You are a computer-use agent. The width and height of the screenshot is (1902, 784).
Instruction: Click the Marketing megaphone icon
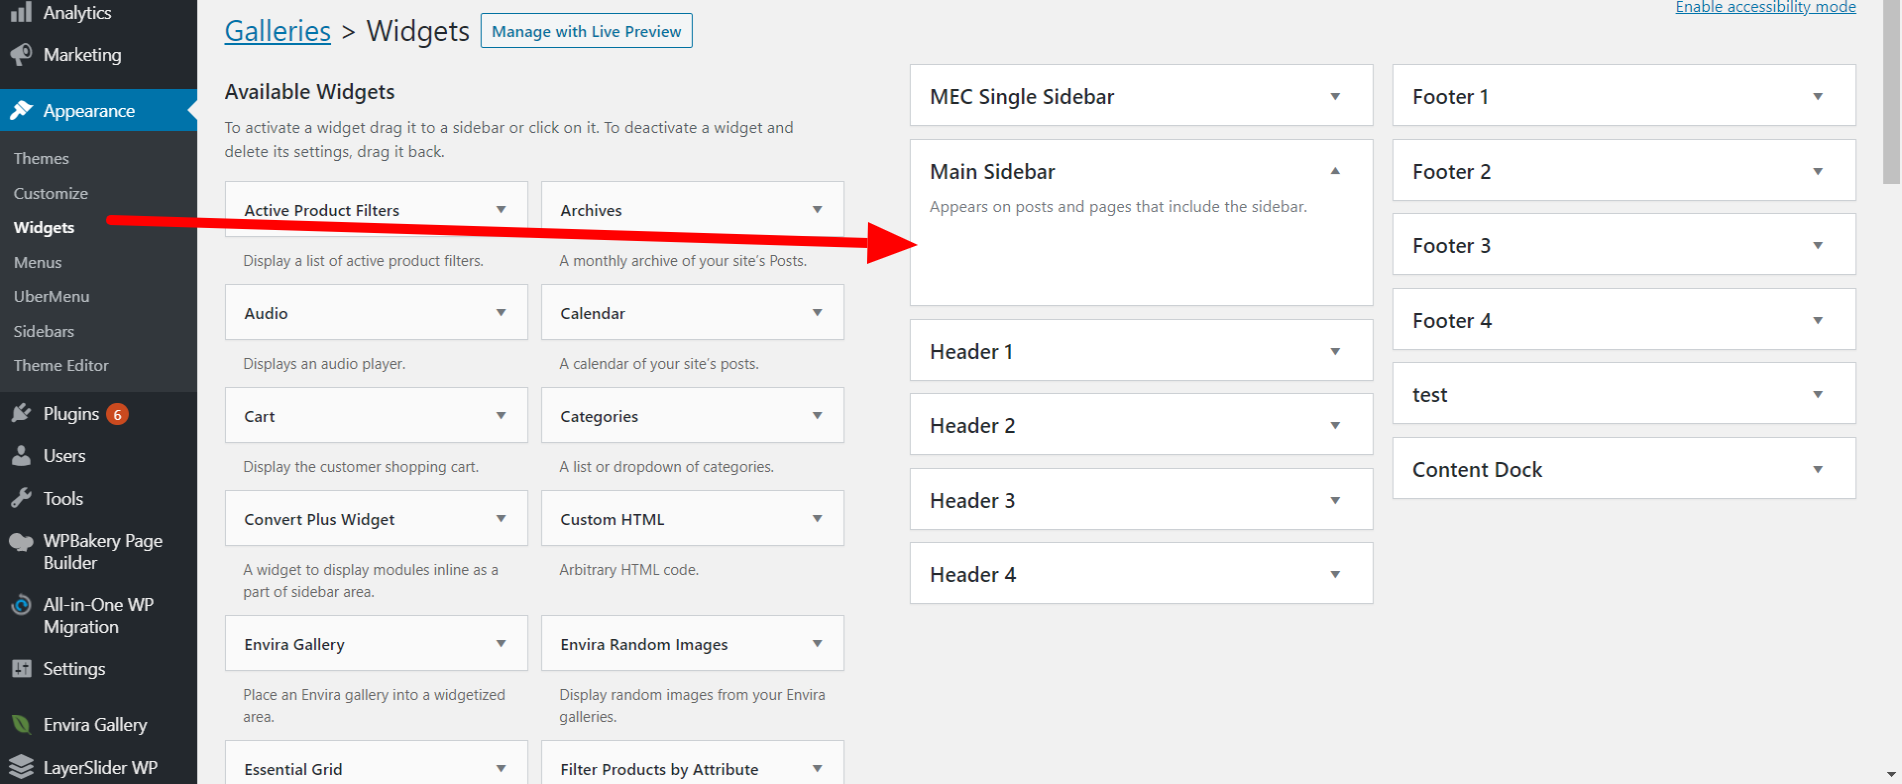point(21,55)
